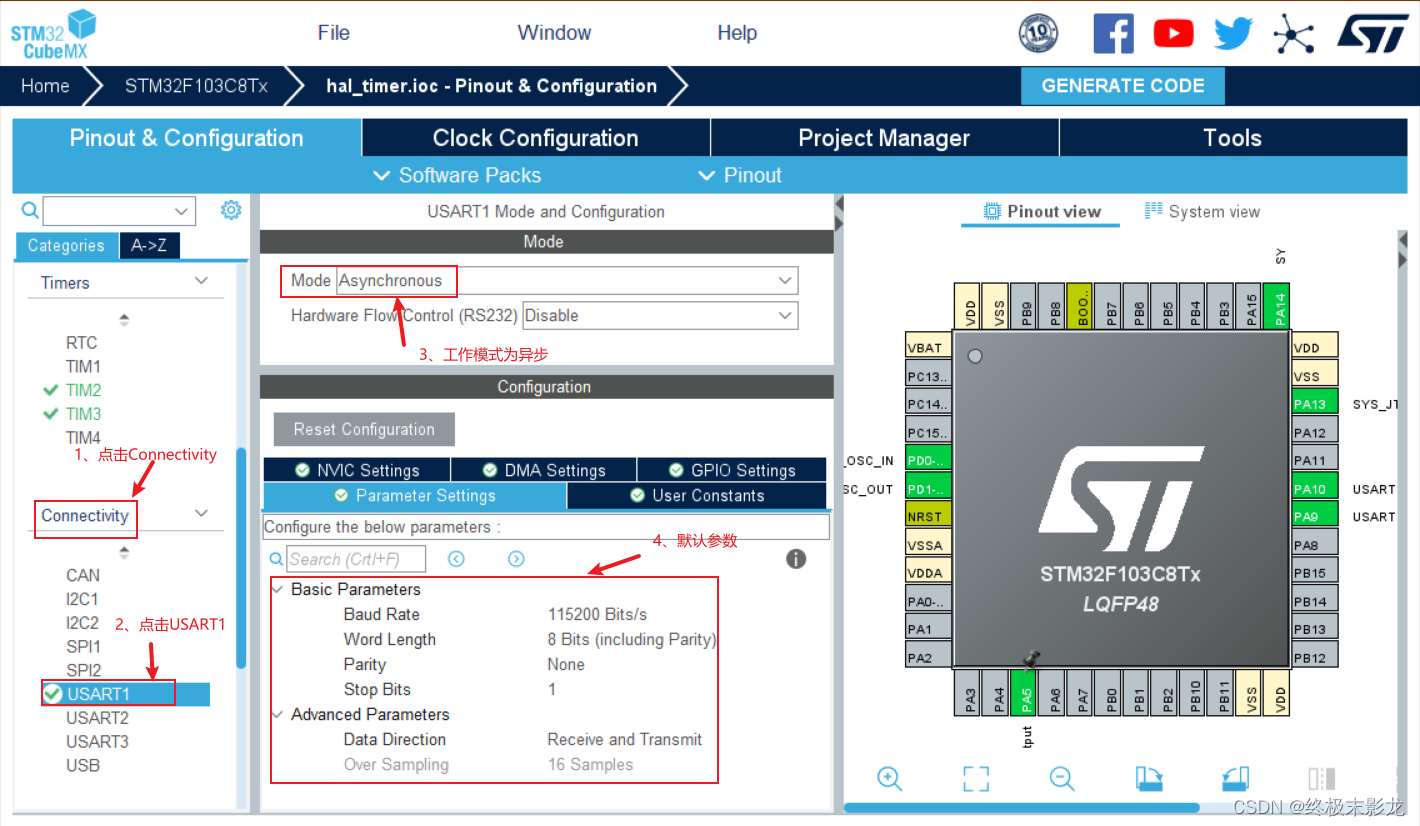Go to previous search match arrow
This screenshot has height=826, width=1420.
click(456, 559)
